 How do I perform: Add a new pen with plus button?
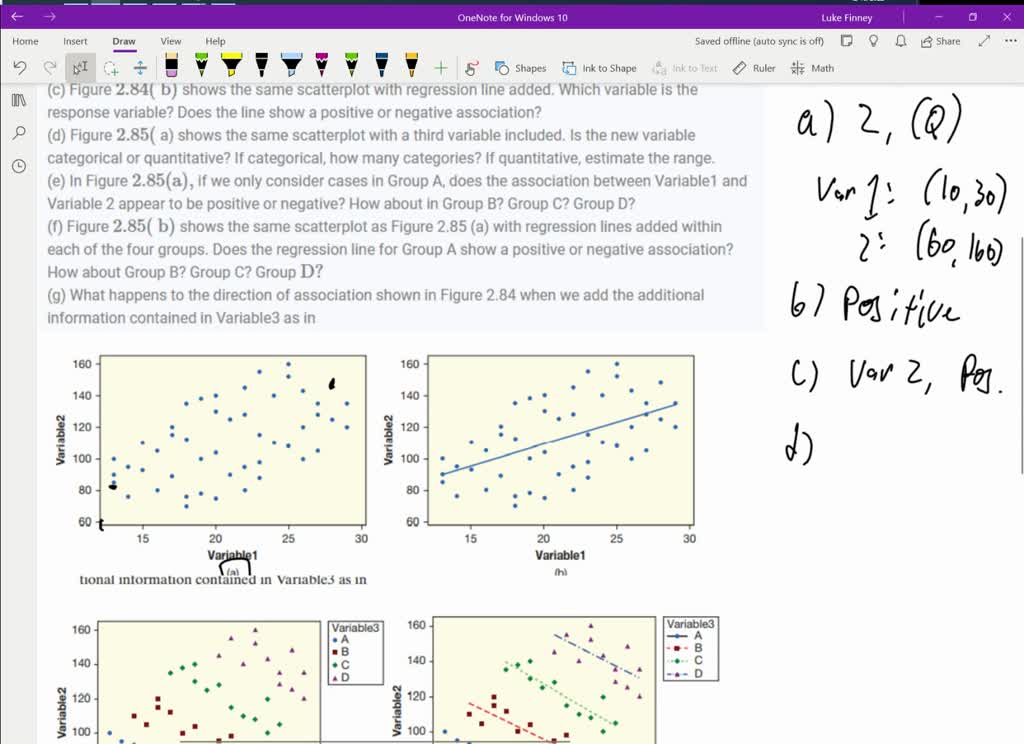440,67
